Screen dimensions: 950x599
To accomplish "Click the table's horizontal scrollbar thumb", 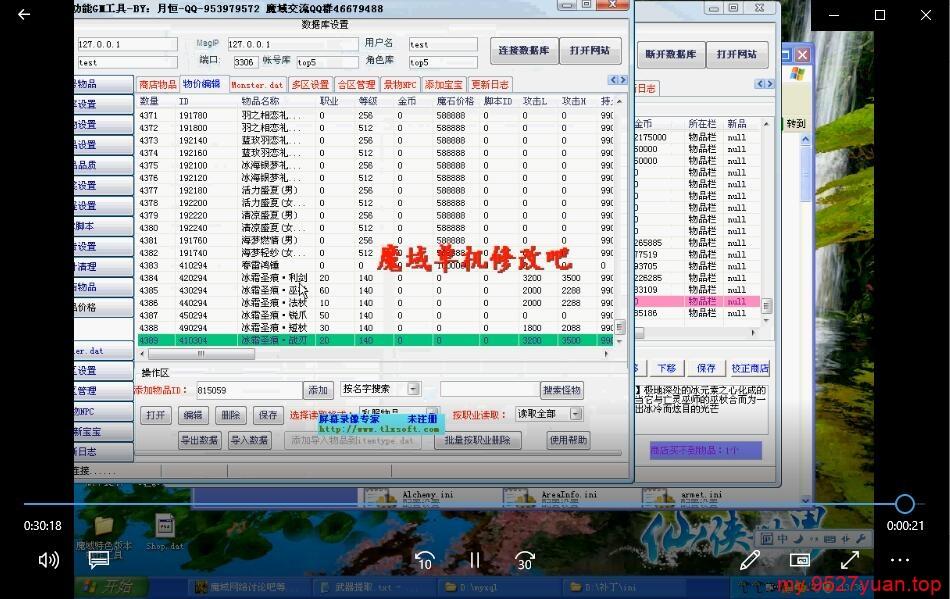I will [201, 354].
